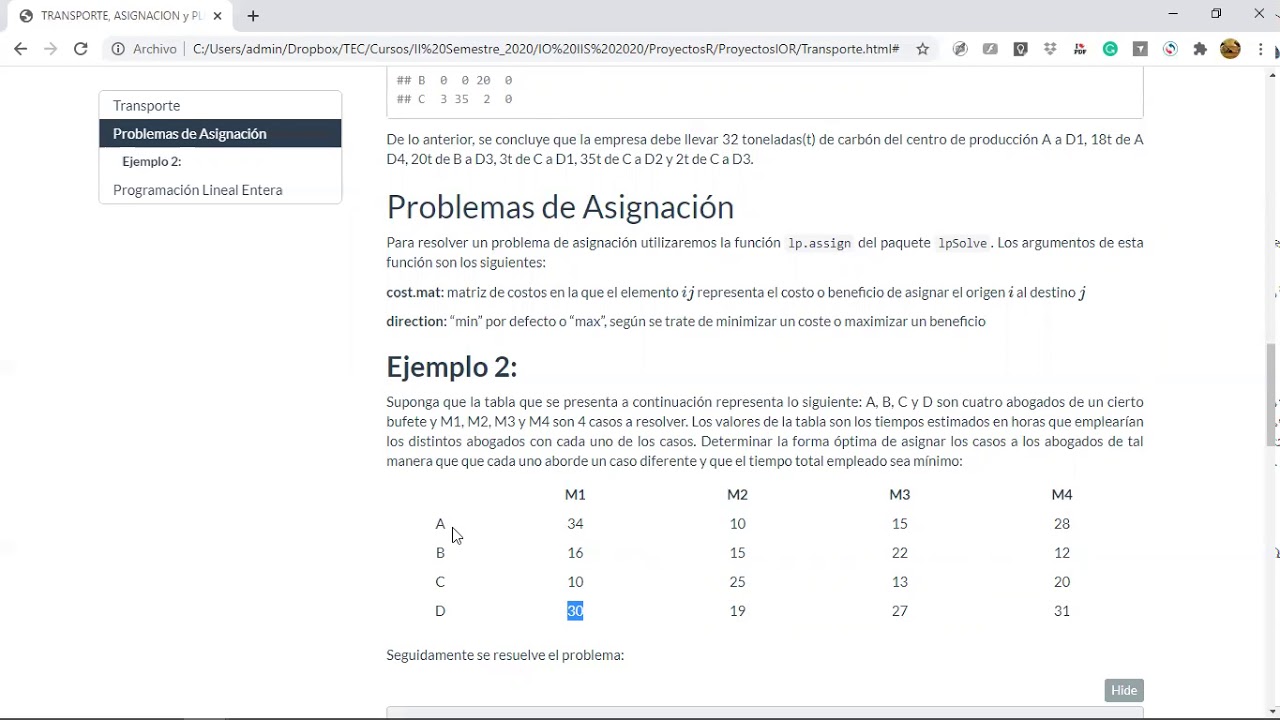Viewport: 1280px width, 720px height.
Task: Click row label A in table
Action: [440, 523]
